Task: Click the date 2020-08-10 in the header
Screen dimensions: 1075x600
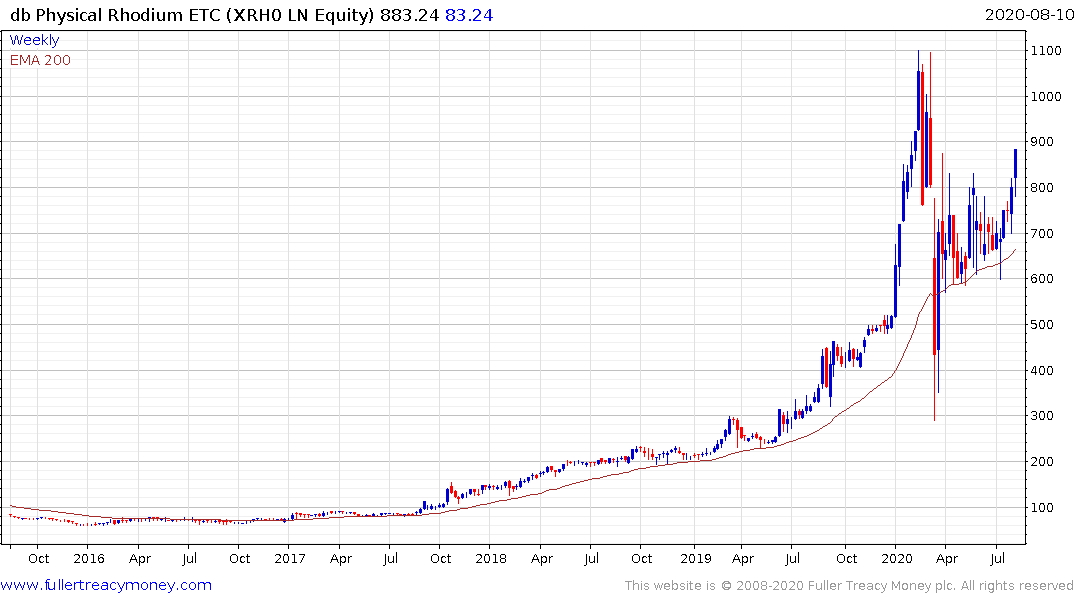Action: [1029, 15]
